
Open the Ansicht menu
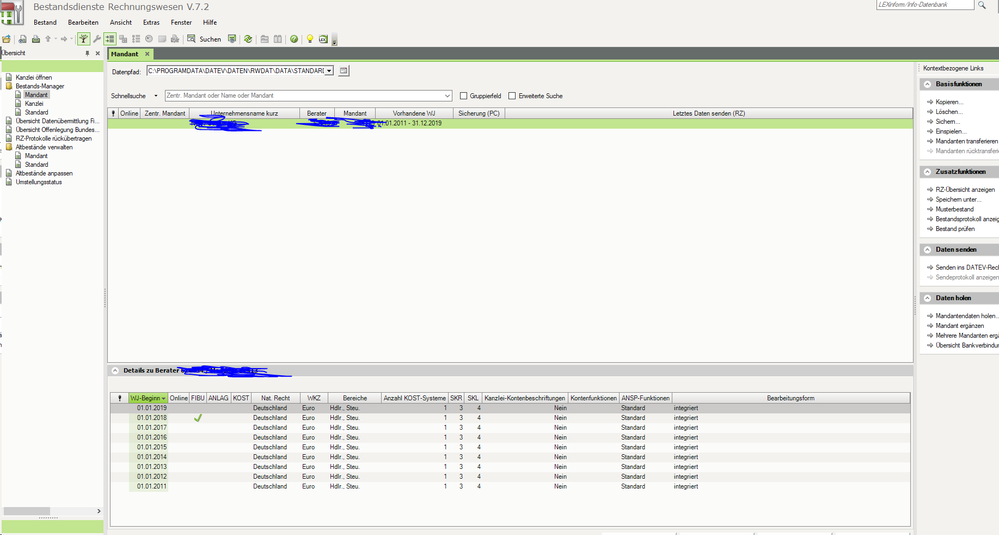tap(120, 22)
